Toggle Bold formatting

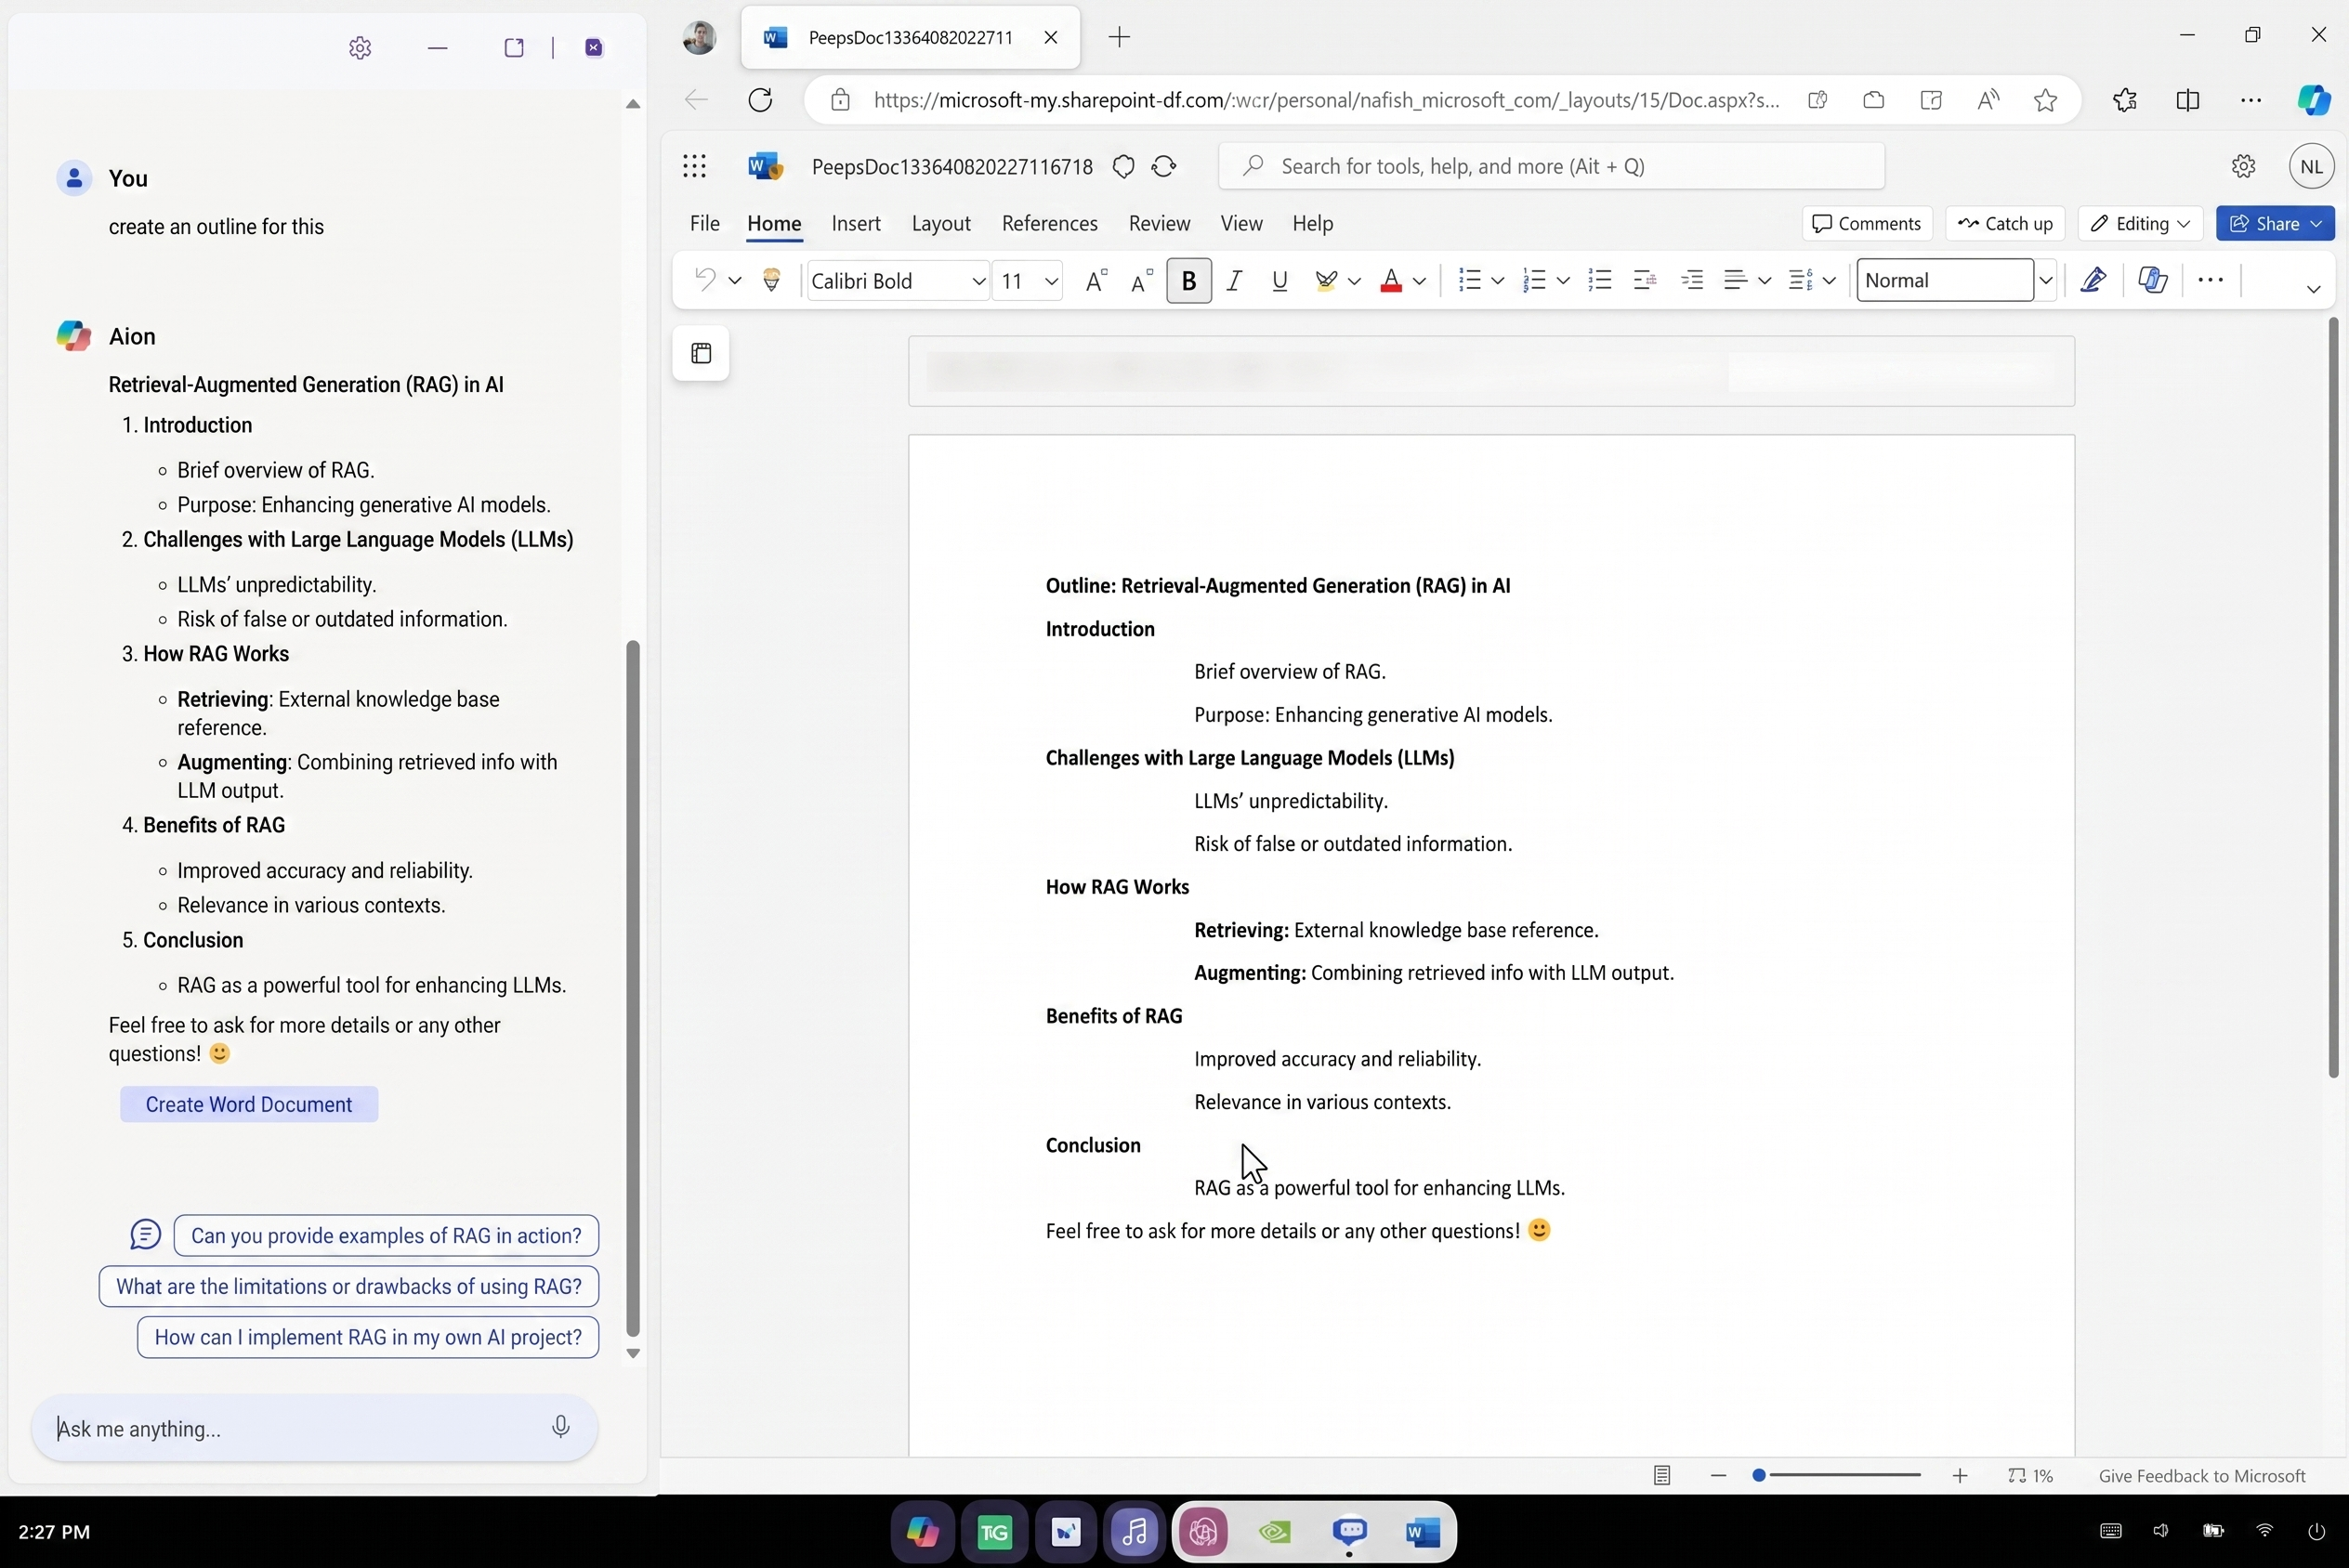click(x=1189, y=280)
